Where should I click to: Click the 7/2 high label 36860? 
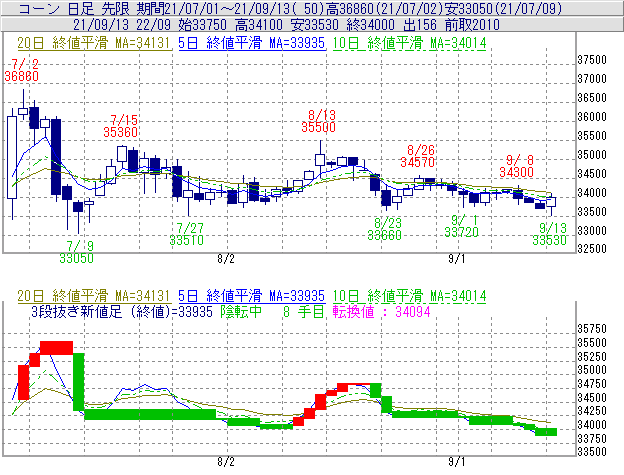(x=21, y=76)
